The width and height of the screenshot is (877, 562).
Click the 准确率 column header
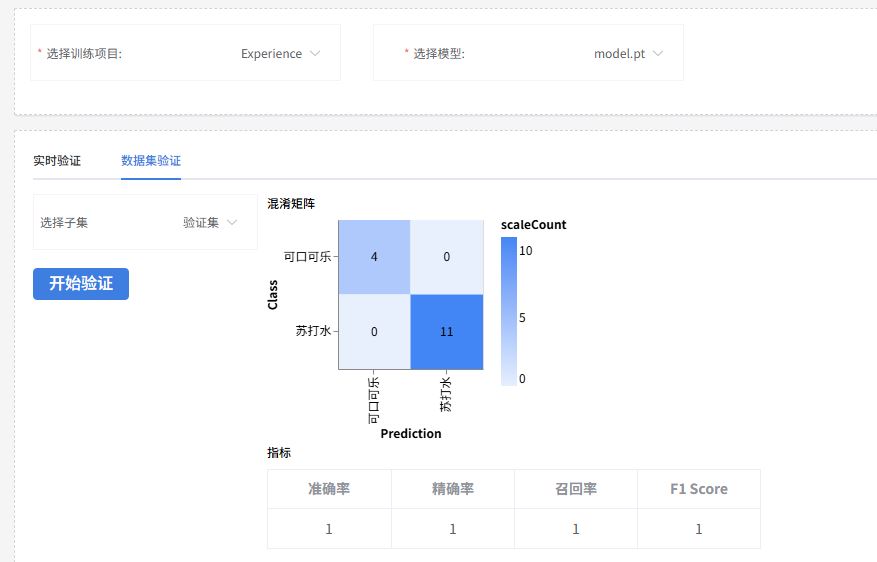[x=329, y=489]
